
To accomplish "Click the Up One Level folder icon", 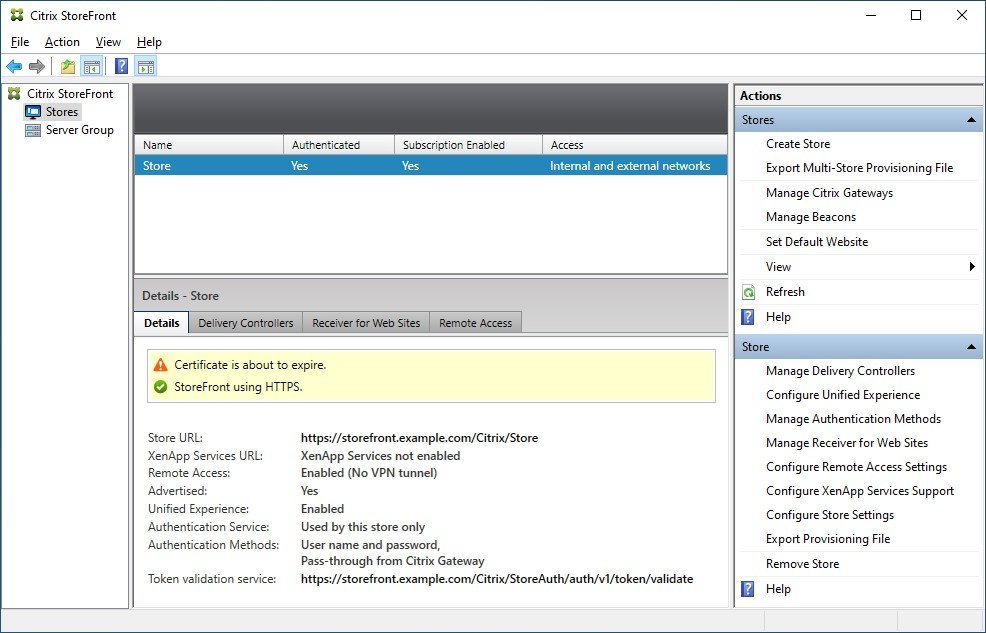I will [x=68, y=67].
